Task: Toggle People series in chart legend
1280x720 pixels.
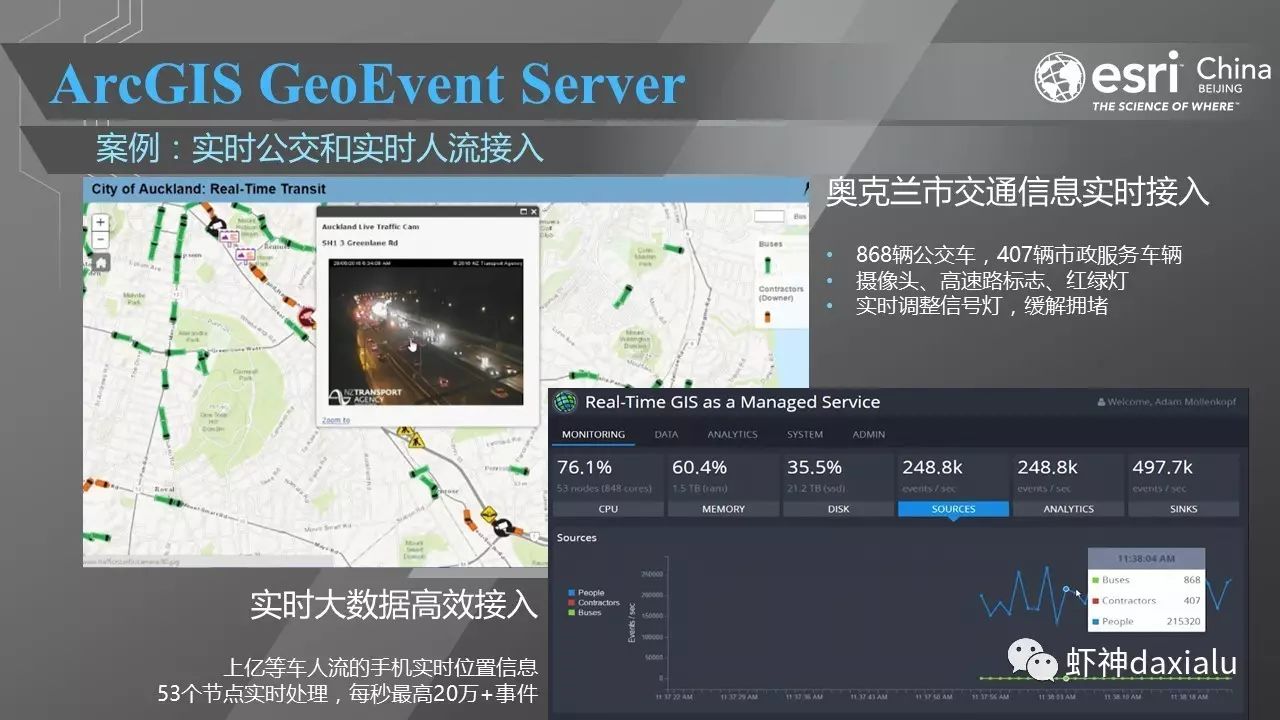Action: point(587,593)
